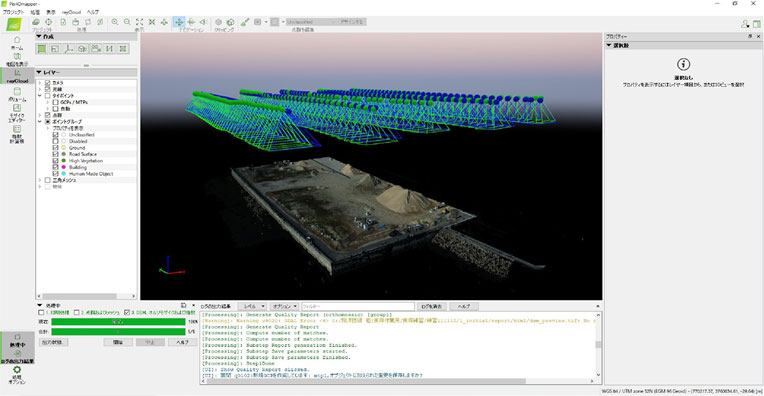
Task: Open the レベル log level dropdown
Action: pyautogui.click(x=252, y=306)
